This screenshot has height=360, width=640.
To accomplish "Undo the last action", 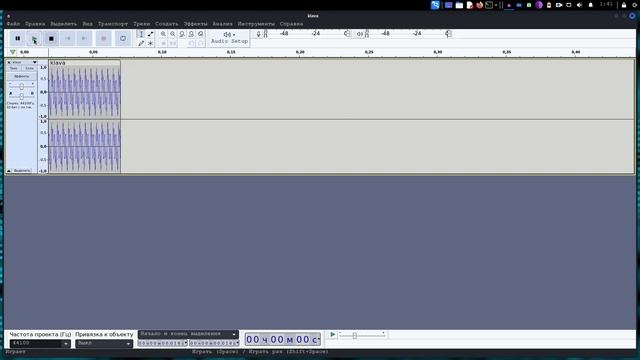I will (x=191, y=43).
